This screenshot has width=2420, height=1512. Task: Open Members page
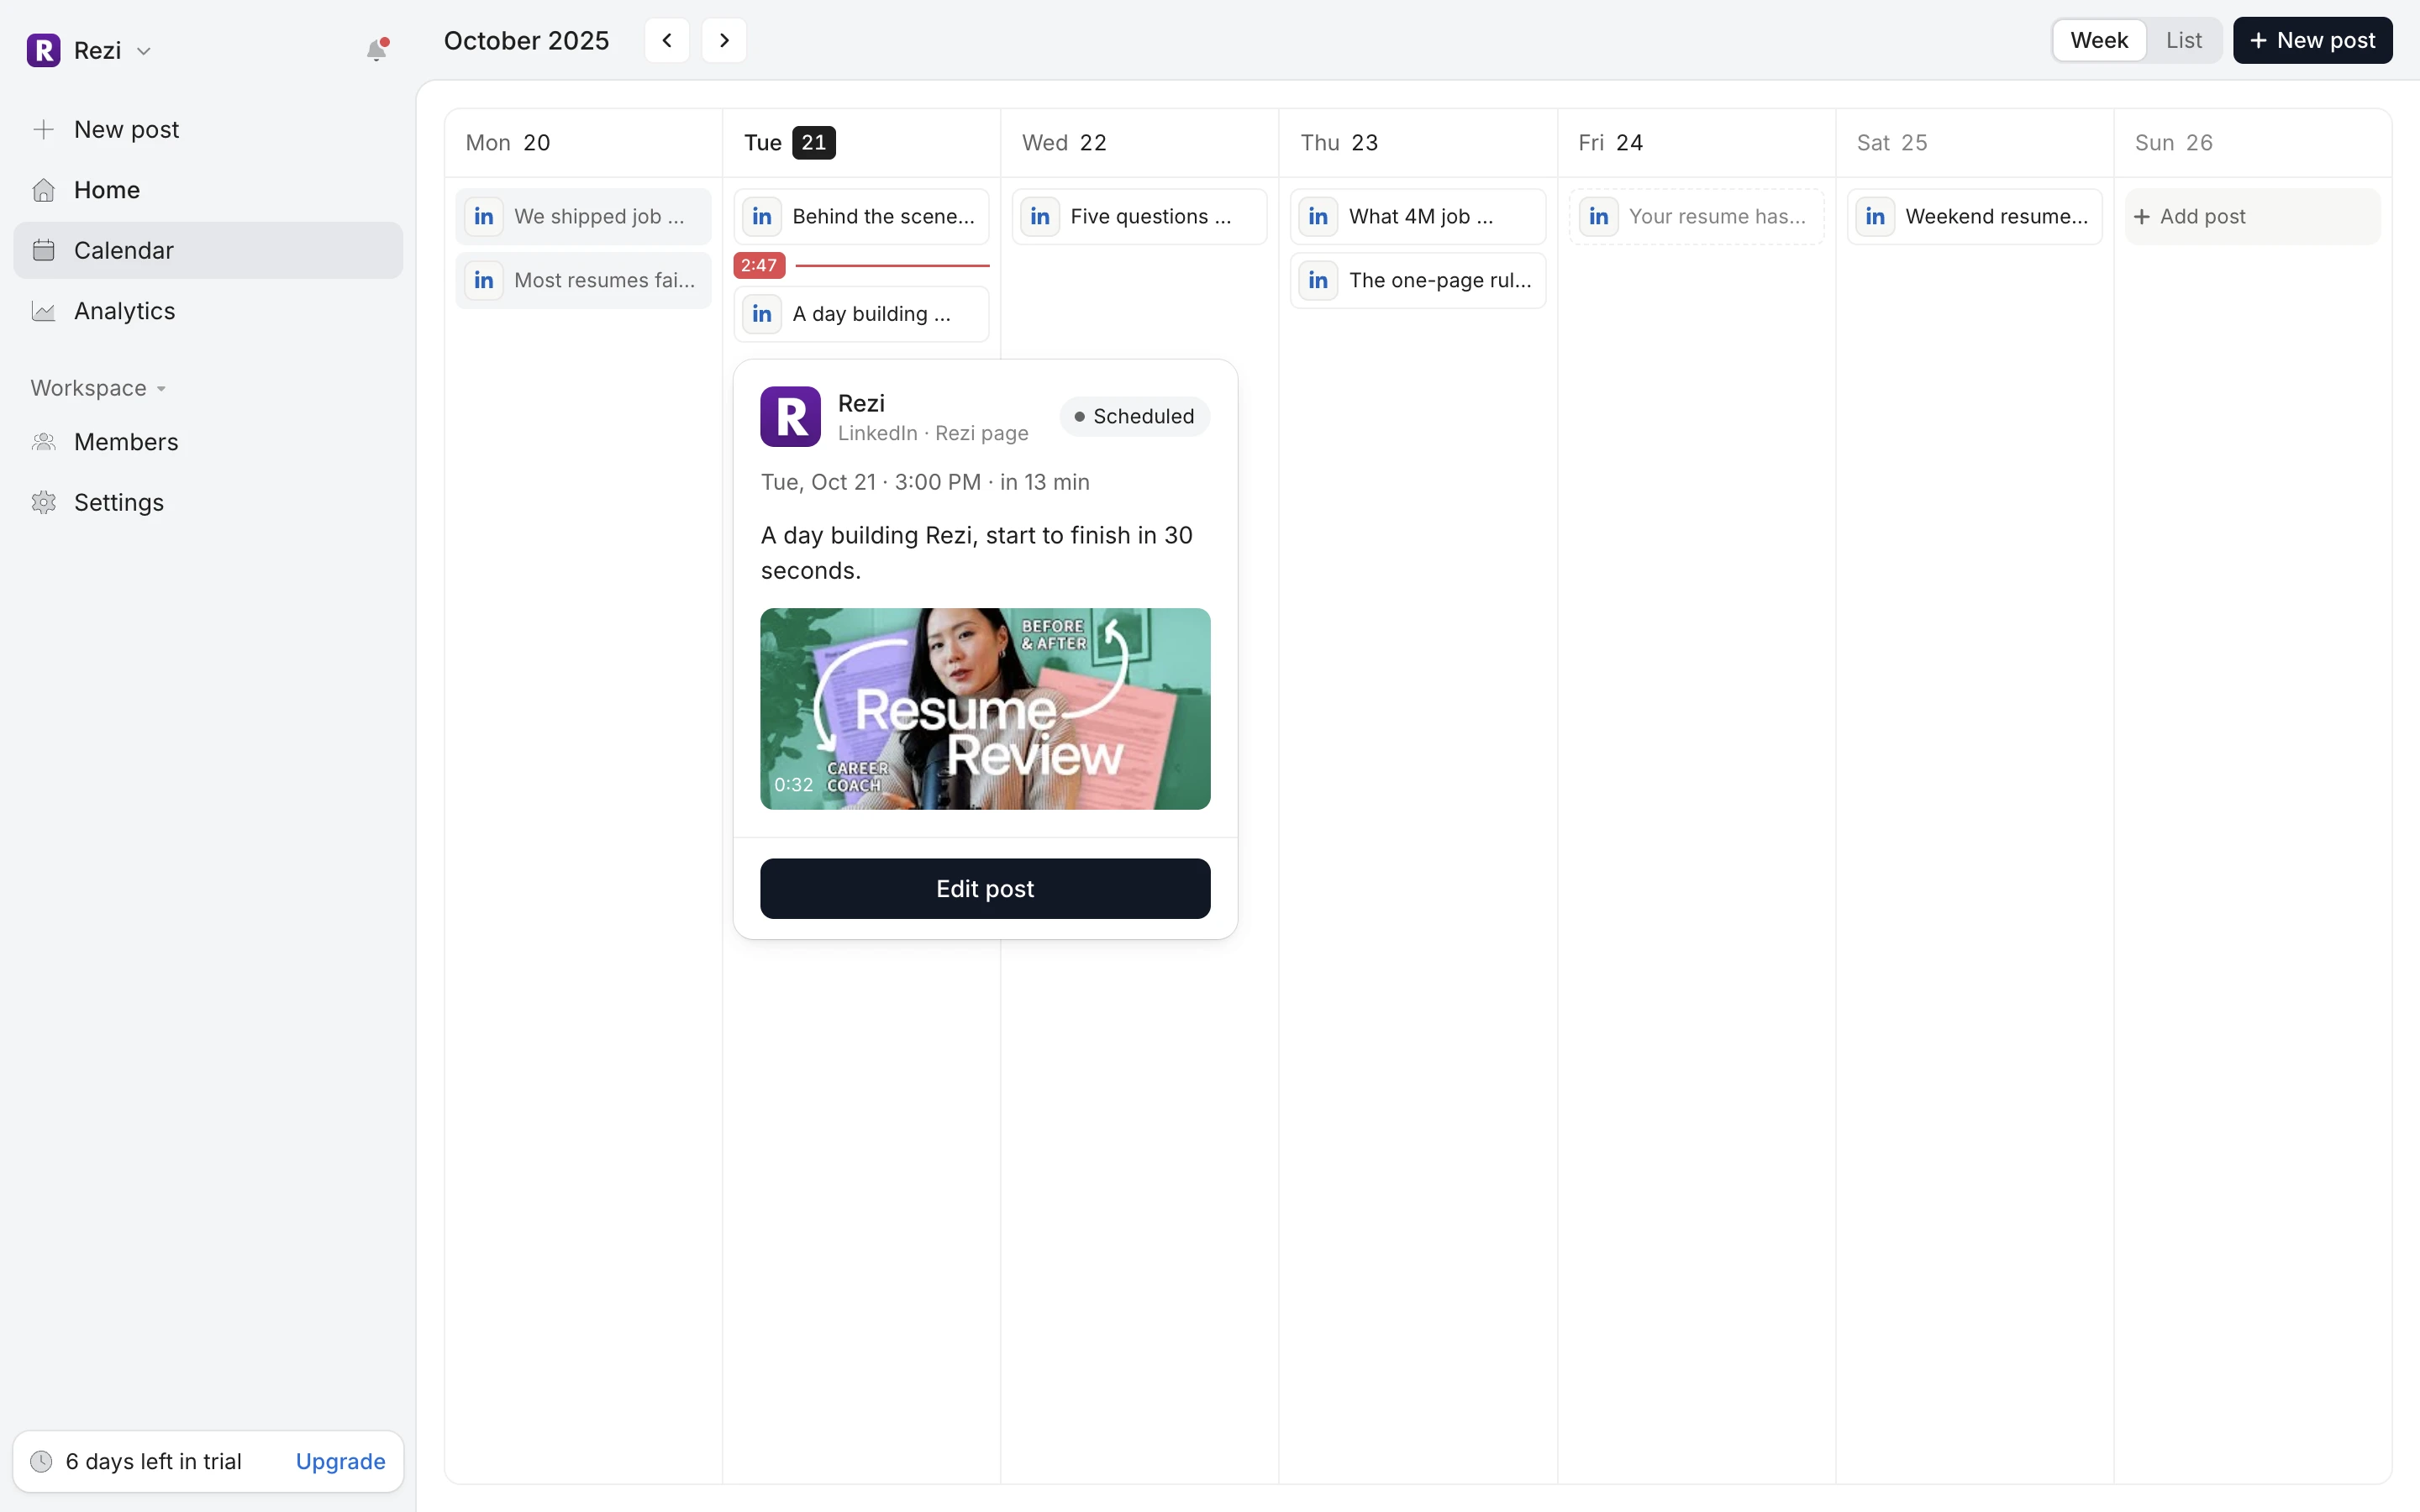[x=208, y=442]
